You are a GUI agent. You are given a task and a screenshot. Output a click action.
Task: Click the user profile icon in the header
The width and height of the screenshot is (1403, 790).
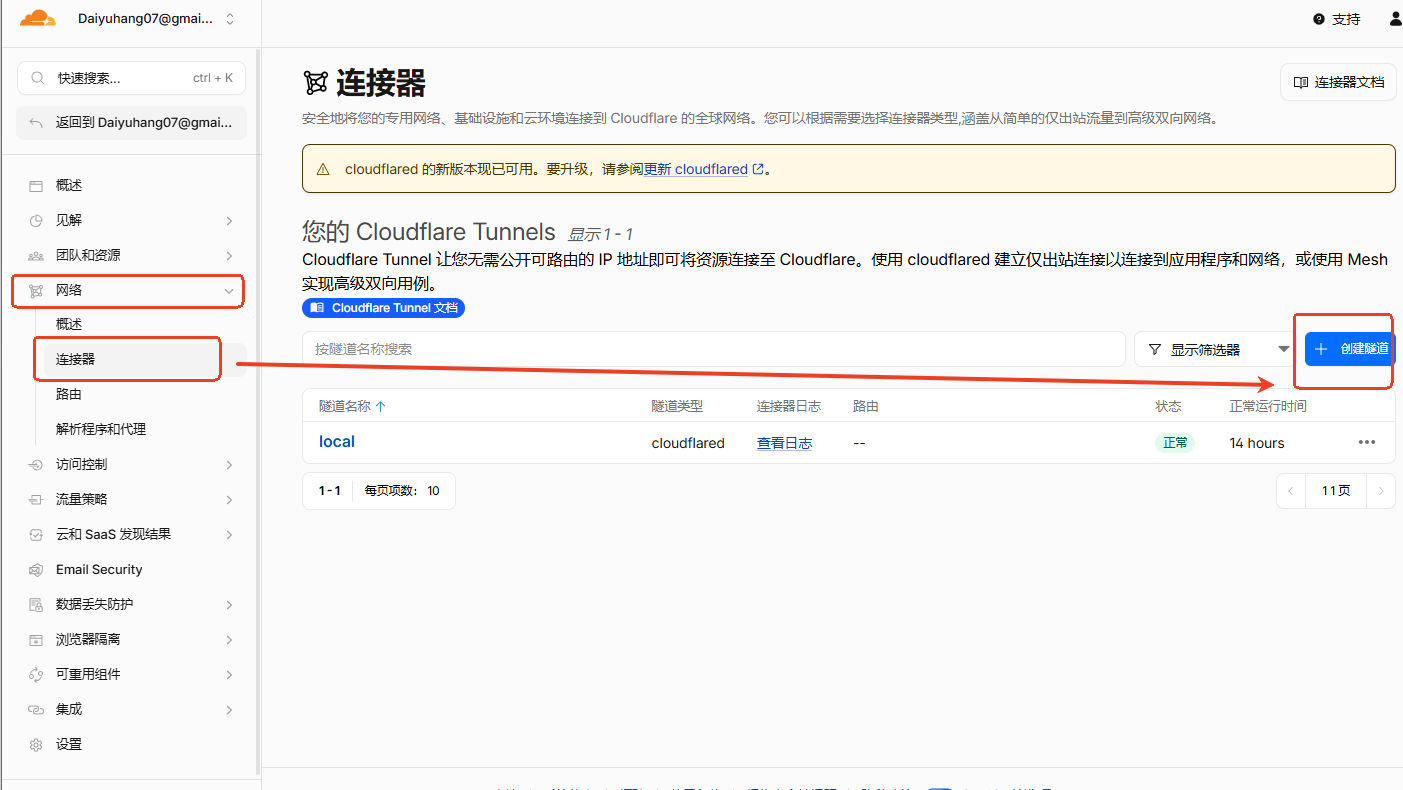click(1396, 19)
